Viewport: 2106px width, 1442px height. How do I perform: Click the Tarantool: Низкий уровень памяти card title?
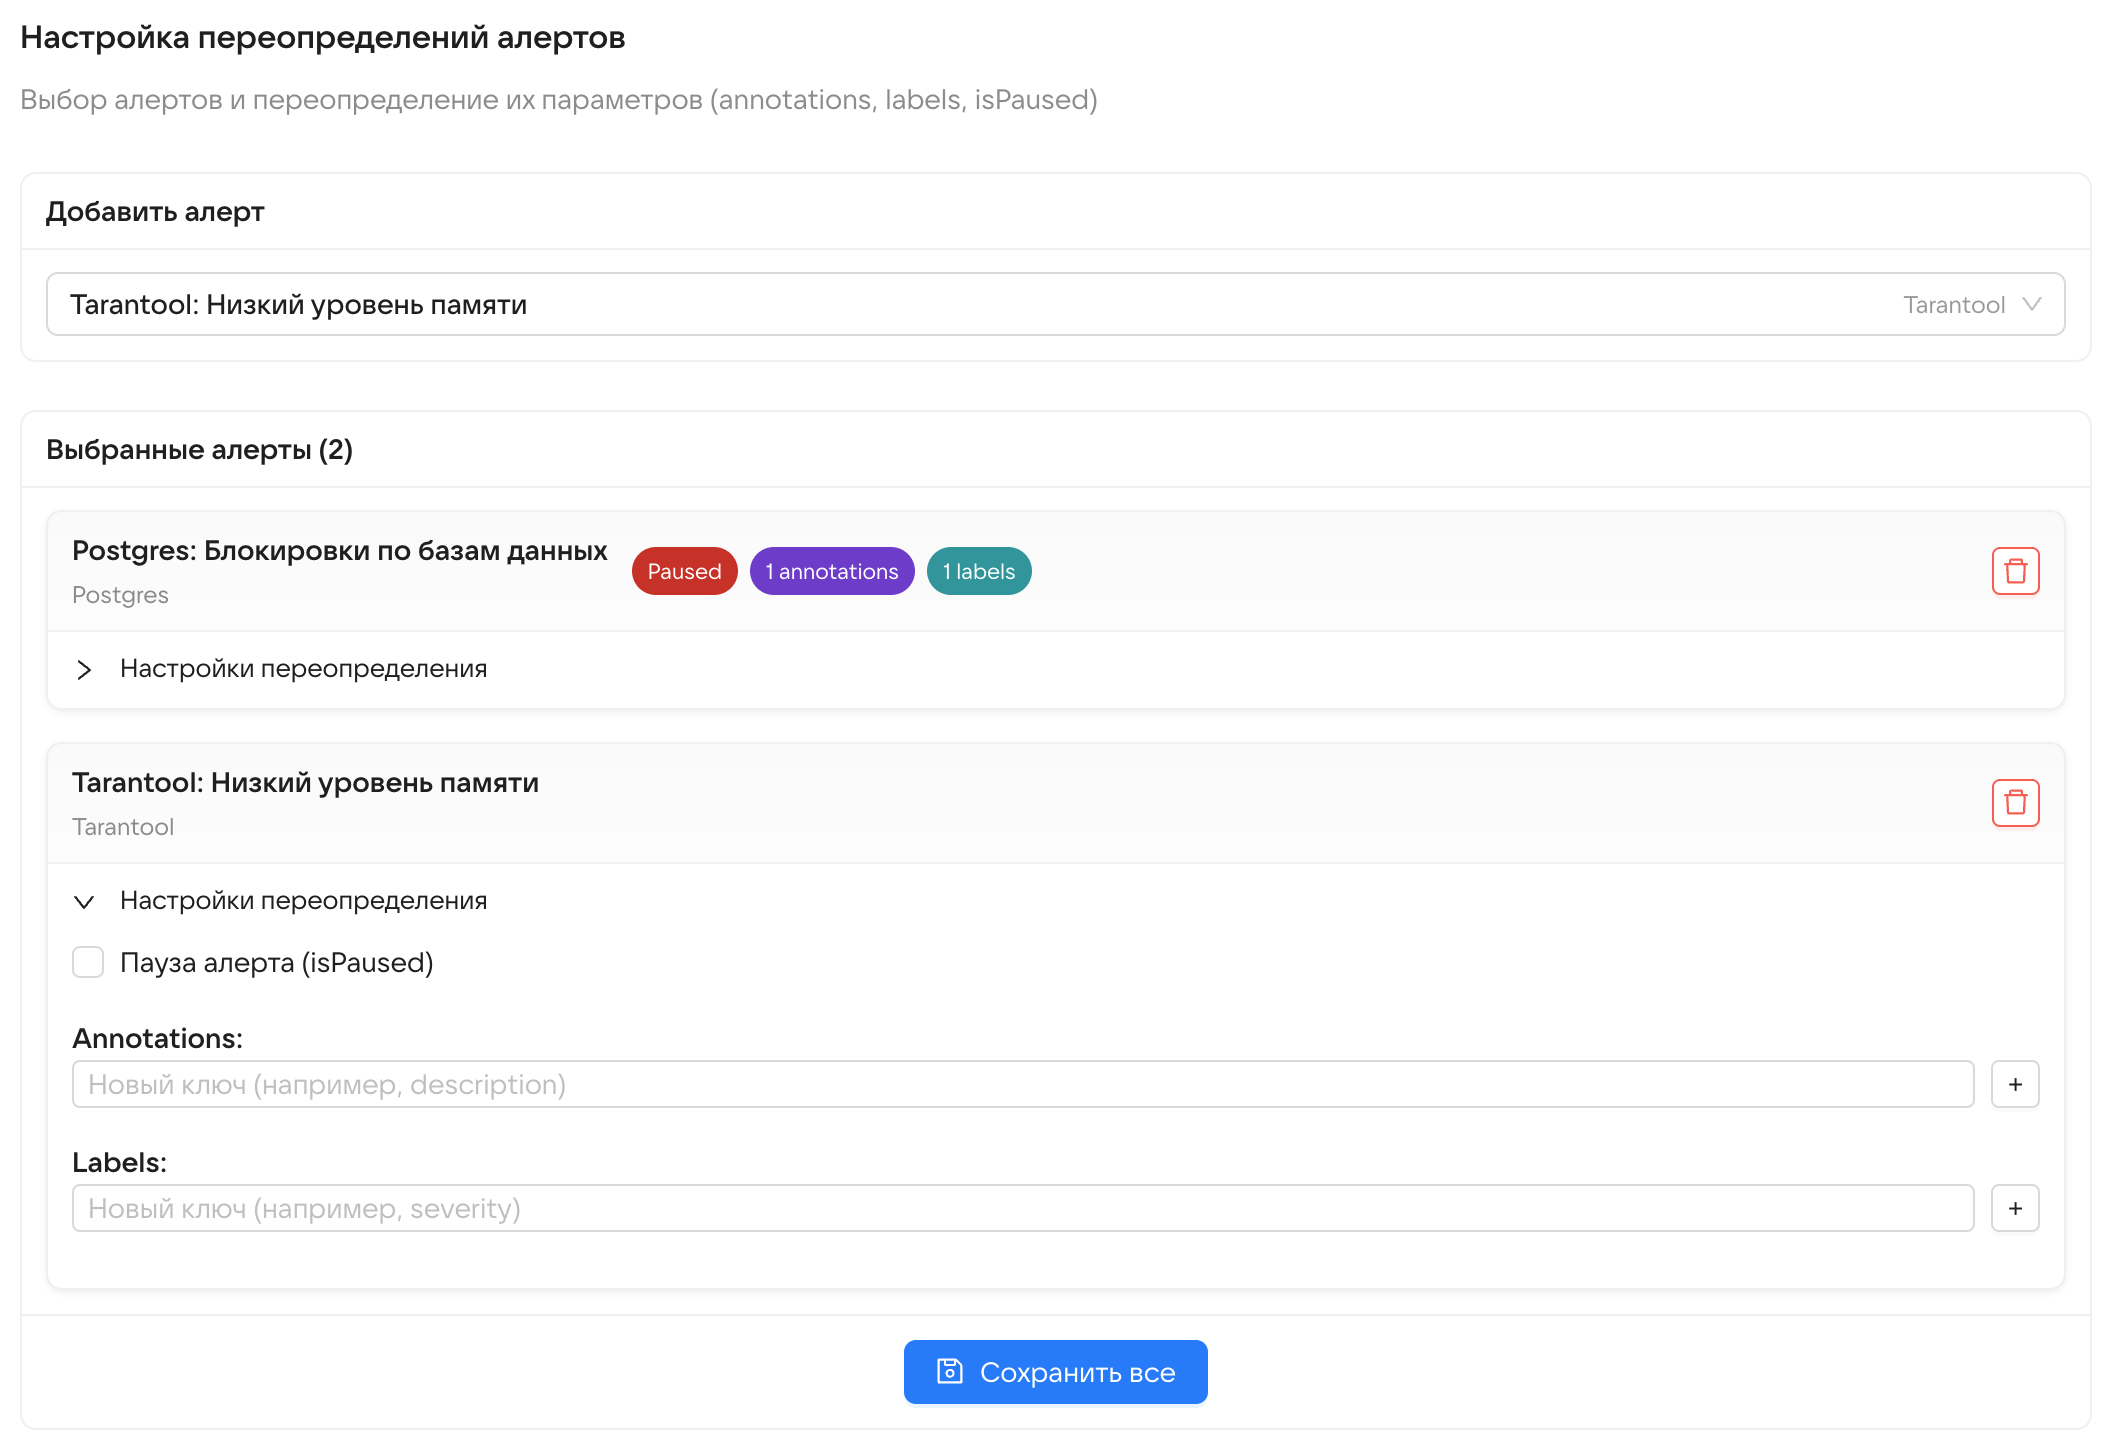[x=305, y=783]
